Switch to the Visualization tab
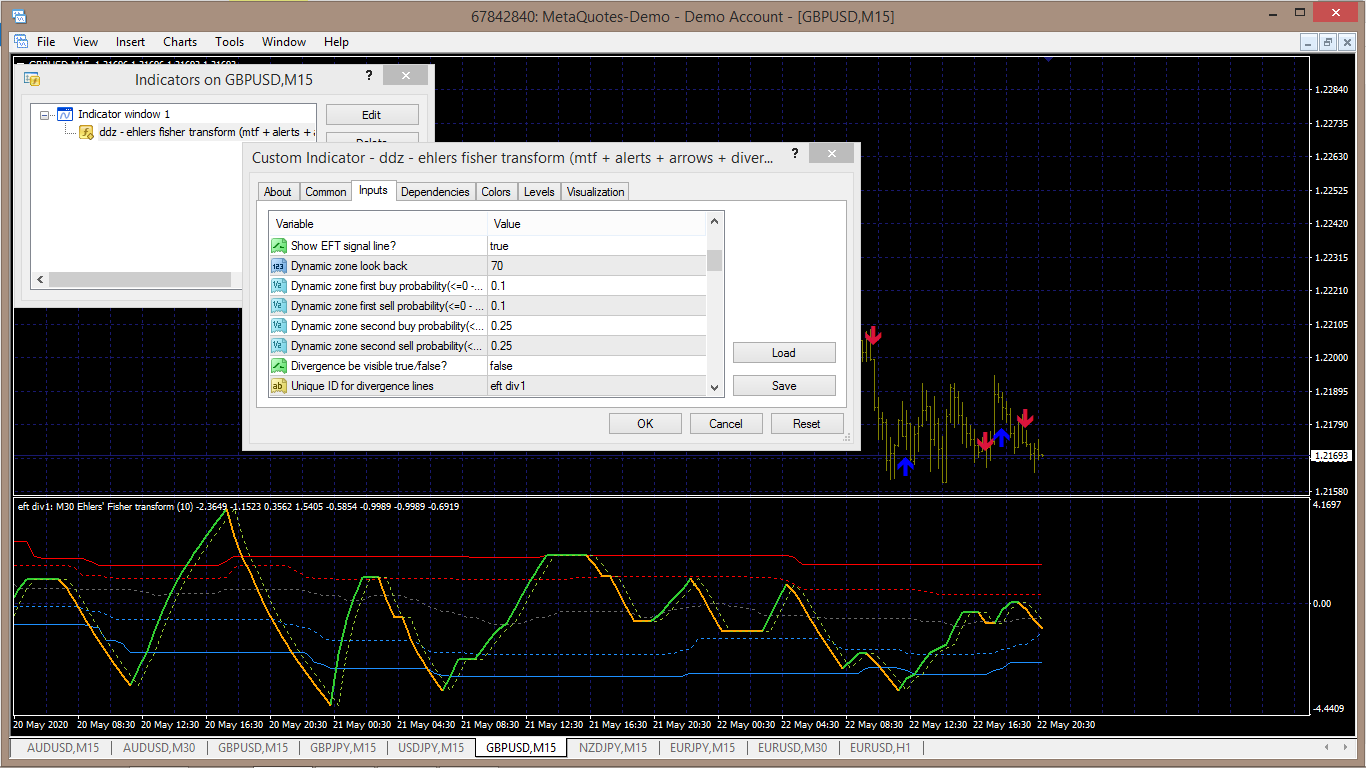The image size is (1366, 768). 595,192
